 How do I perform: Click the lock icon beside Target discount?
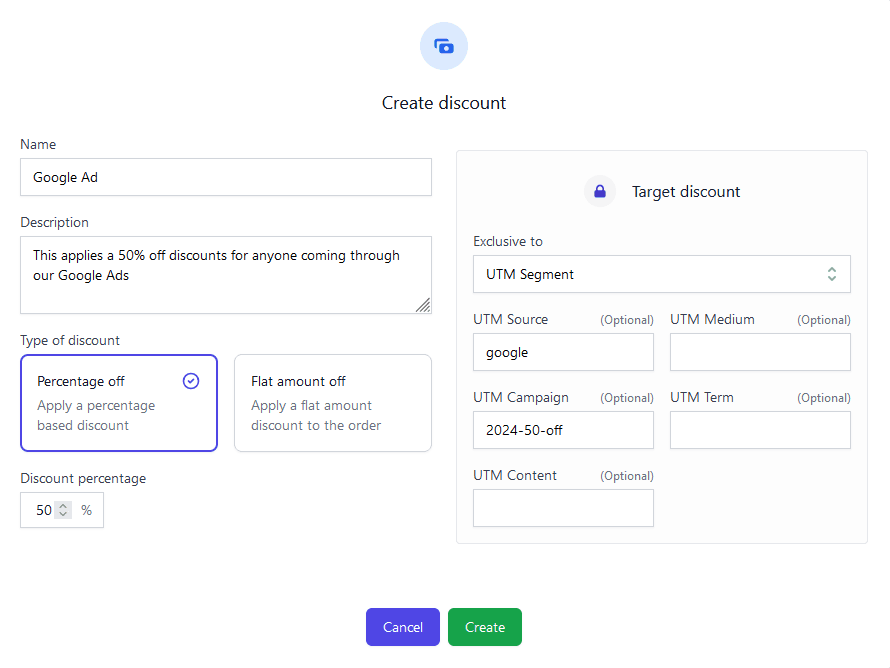599,191
